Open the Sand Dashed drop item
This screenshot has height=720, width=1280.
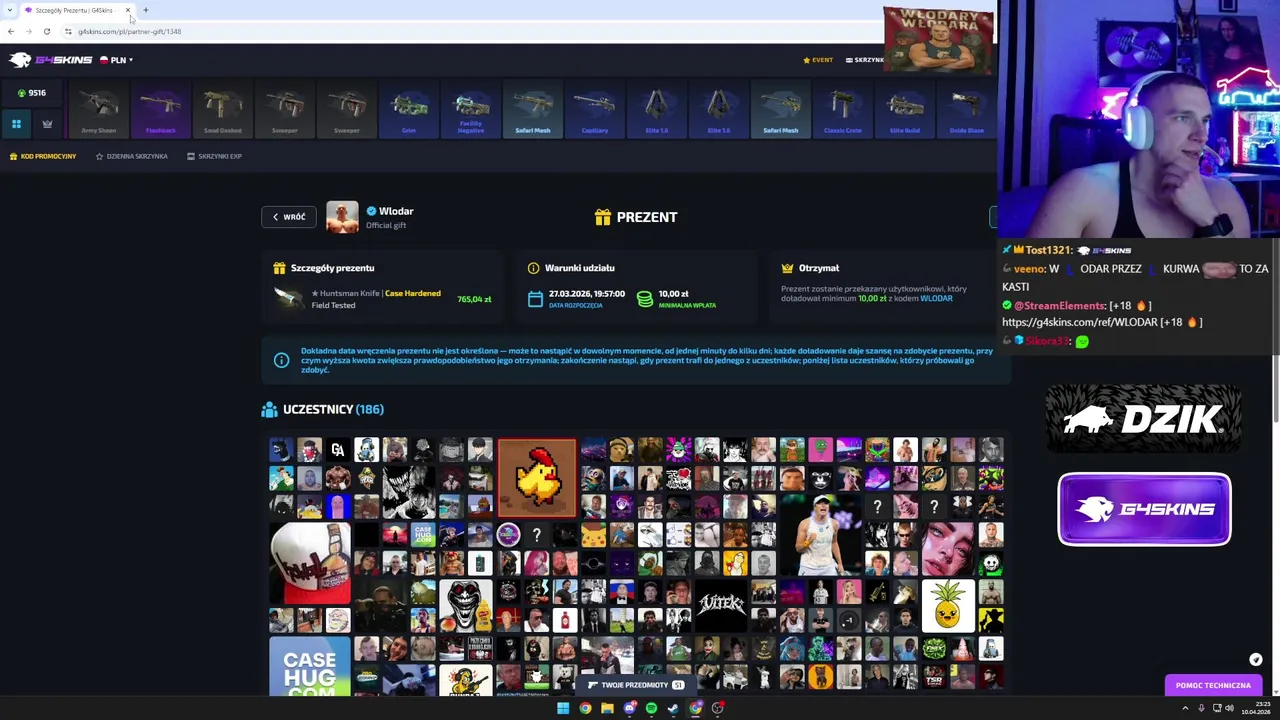click(223, 110)
